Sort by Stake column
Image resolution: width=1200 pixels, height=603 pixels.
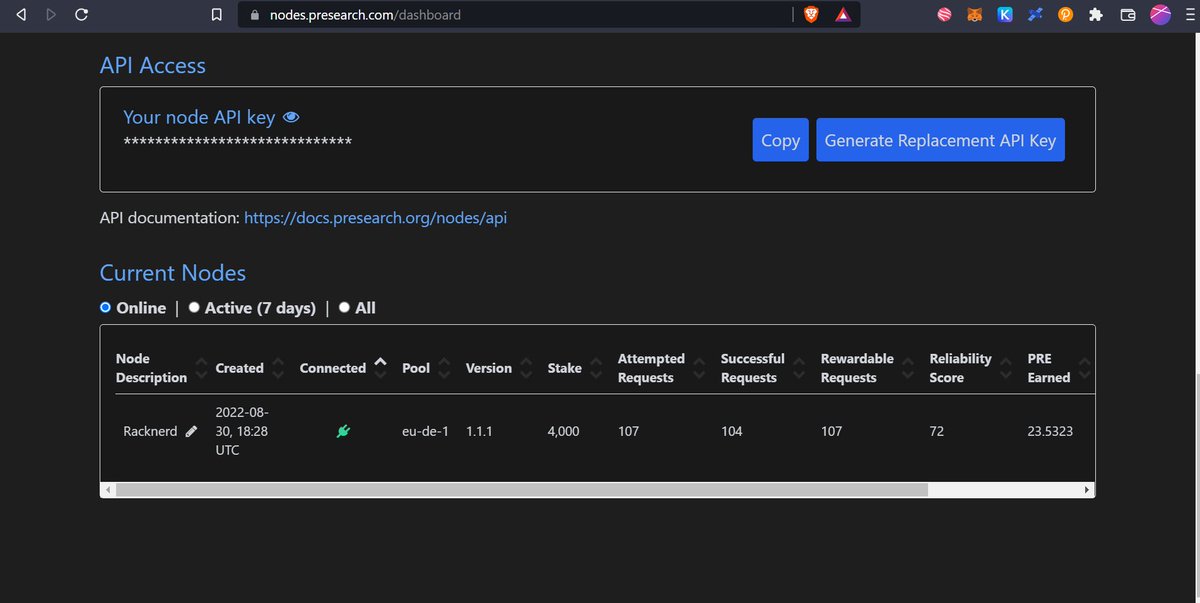596,368
